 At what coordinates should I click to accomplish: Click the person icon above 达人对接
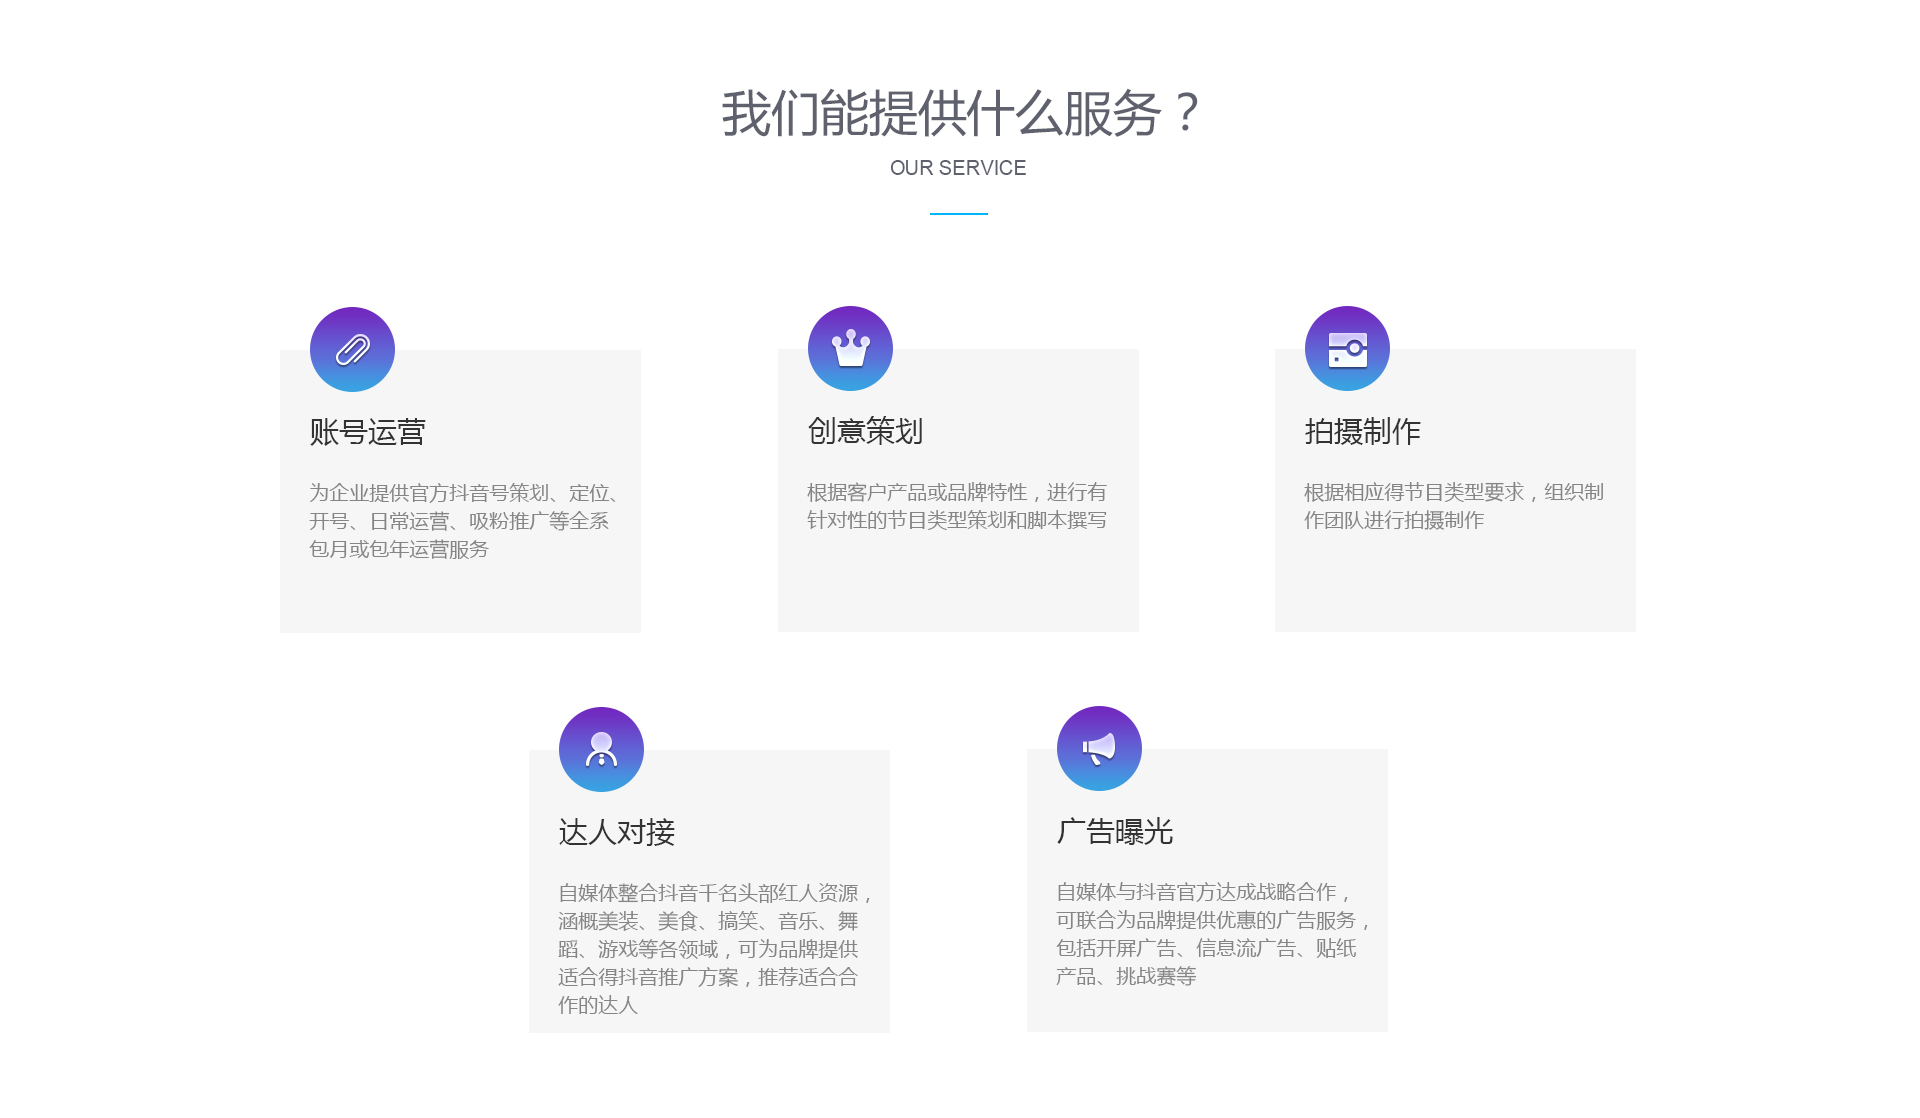point(601,749)
